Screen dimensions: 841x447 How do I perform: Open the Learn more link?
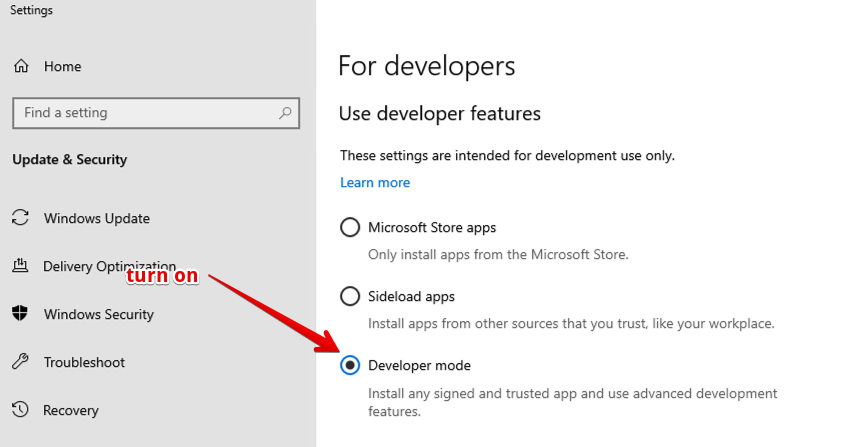375,182
